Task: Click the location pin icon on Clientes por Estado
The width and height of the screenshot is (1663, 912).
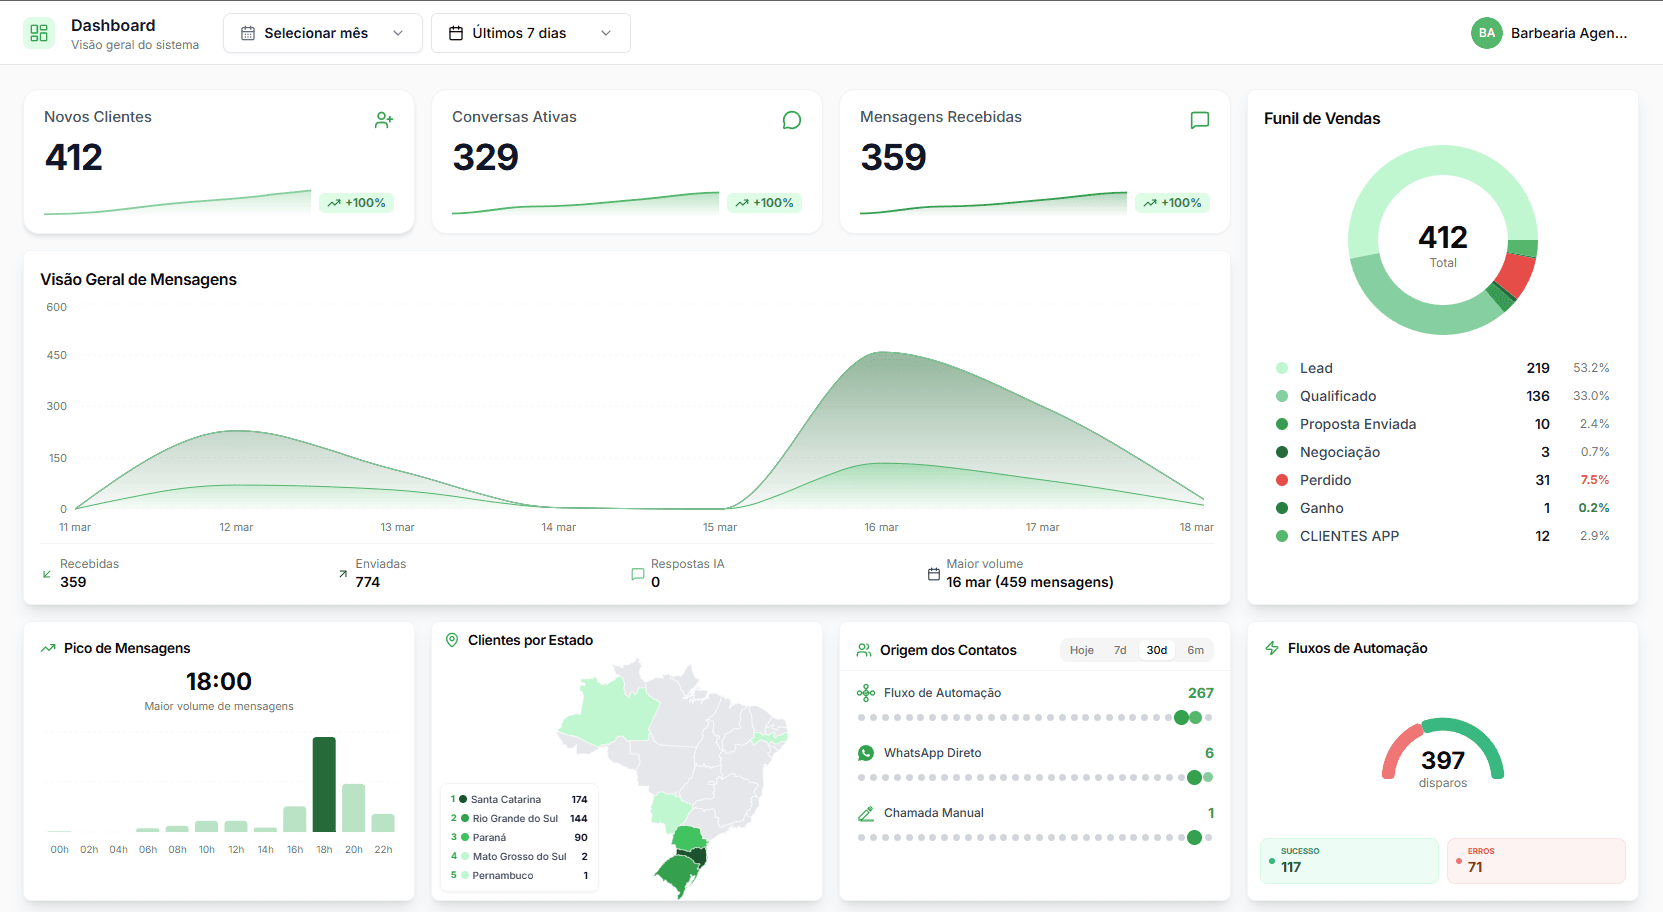Action: point(453,640)
